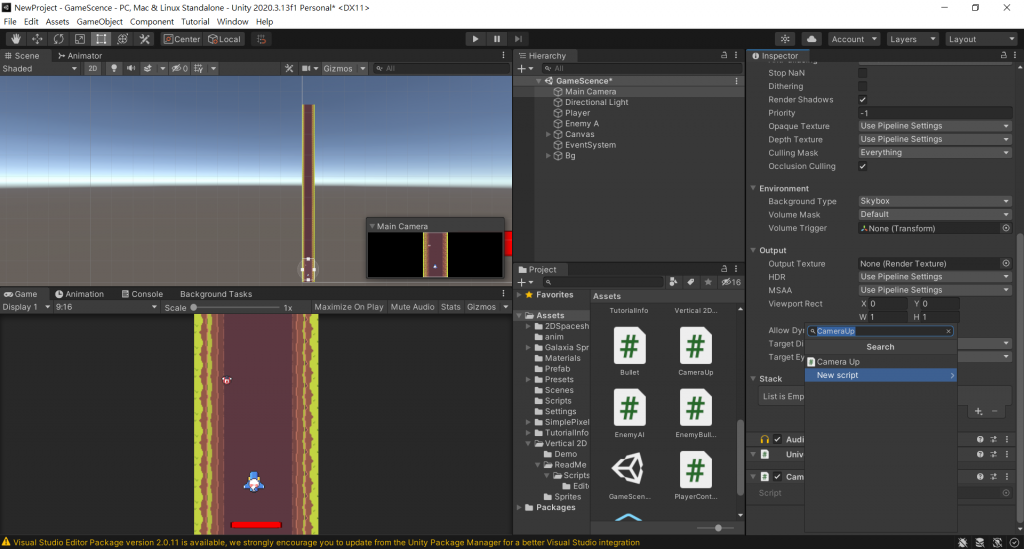Select the Hand tool in the toolbar
Viewport: 1024px width, 549px height.
[x=16, y=39]
